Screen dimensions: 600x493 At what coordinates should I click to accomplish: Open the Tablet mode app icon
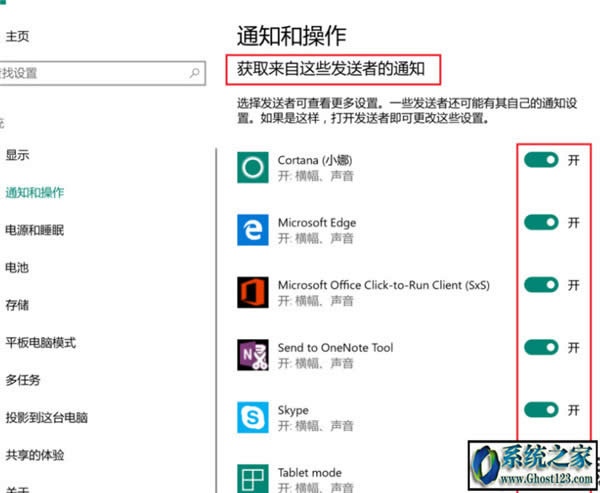tap(253, 478)
